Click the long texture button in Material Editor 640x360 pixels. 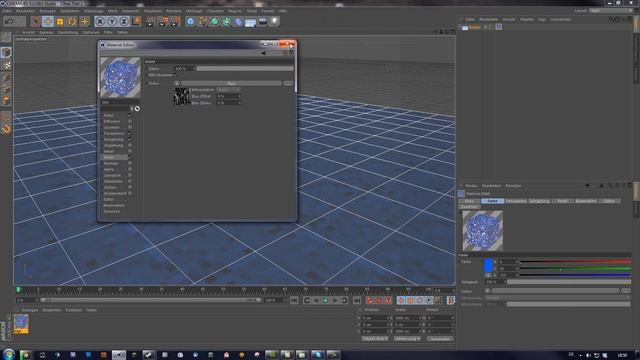(231, 83)
